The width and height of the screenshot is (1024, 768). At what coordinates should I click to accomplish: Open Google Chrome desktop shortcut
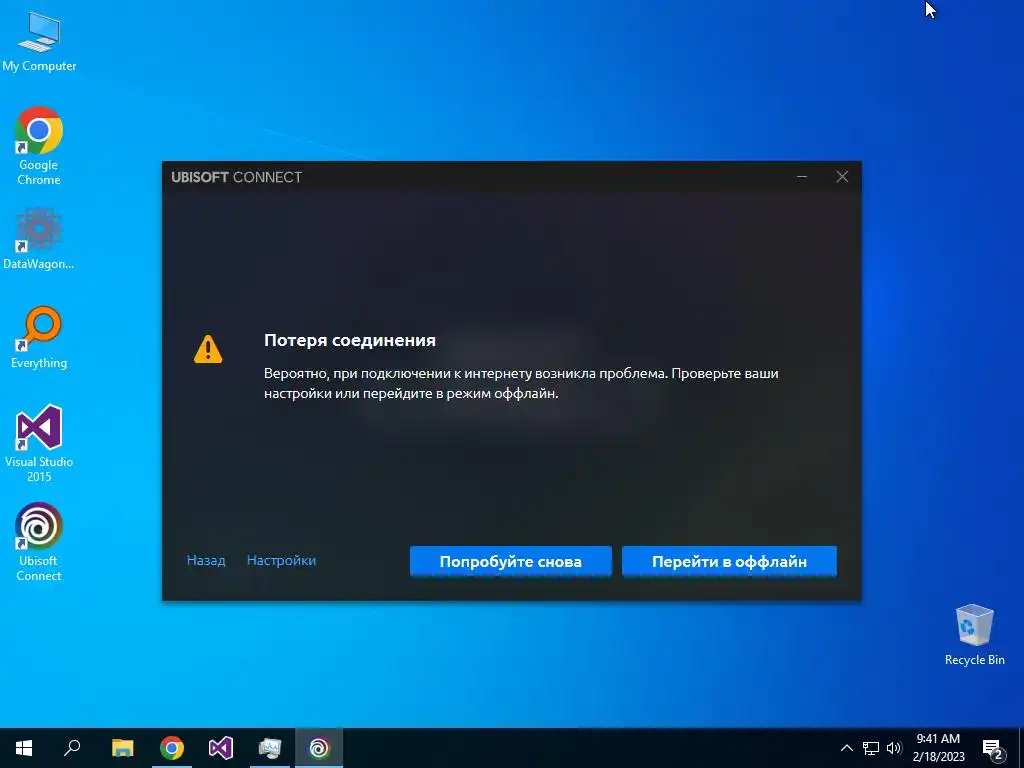[x=39, y=145]
